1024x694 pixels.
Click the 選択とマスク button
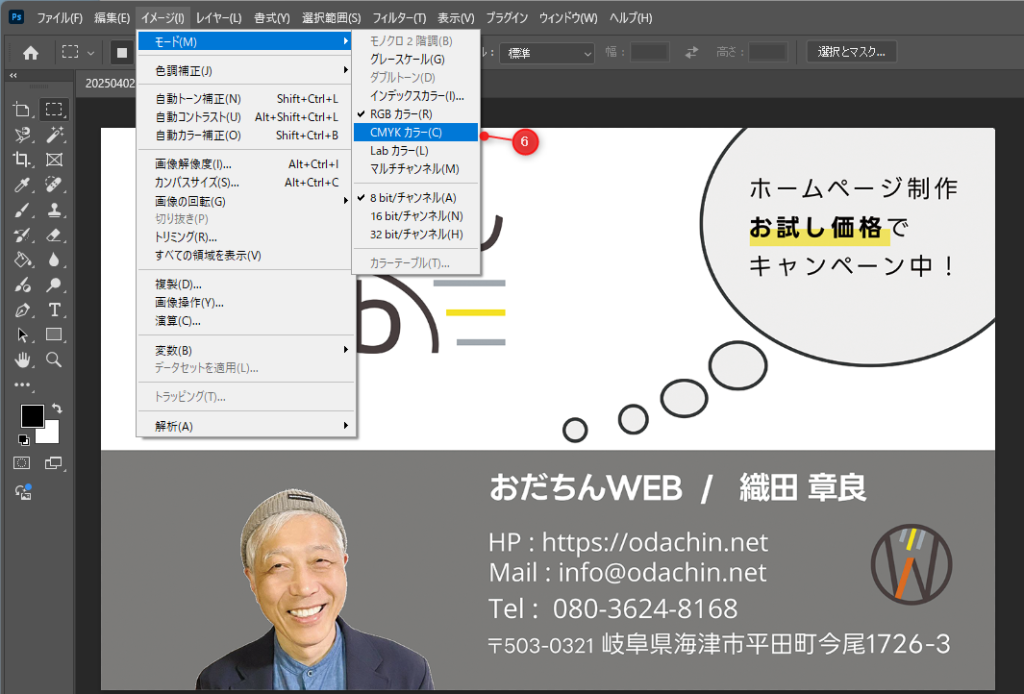(x=851, y=52)
